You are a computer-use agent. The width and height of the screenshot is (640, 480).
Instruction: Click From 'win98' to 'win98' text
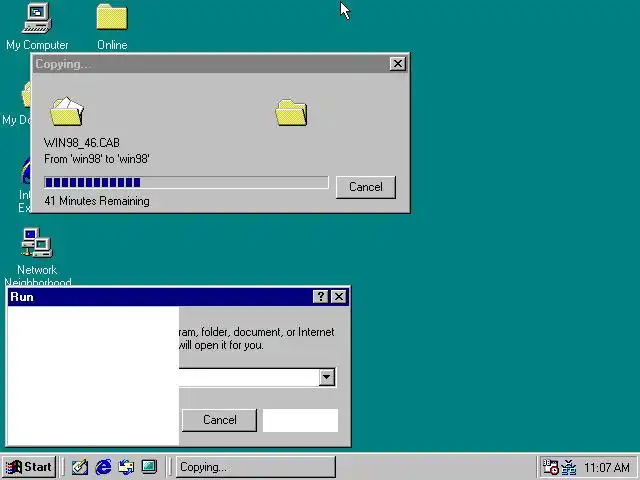coord(97,159)
